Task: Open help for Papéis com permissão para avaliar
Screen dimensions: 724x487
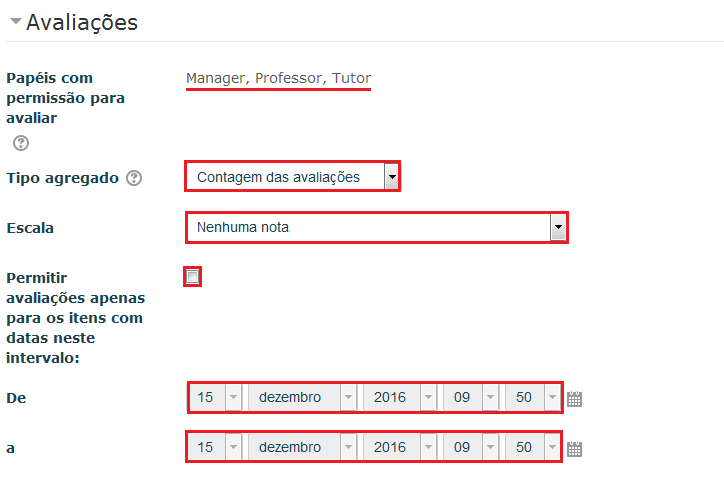Action: 21,143
